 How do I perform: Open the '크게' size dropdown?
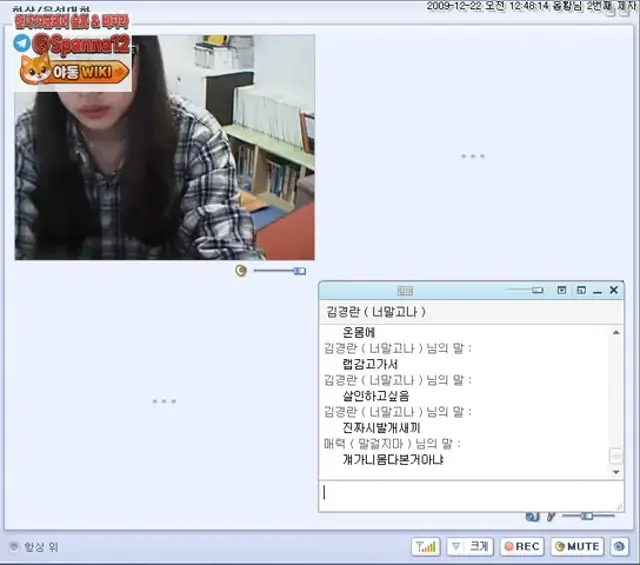point(470,547)
